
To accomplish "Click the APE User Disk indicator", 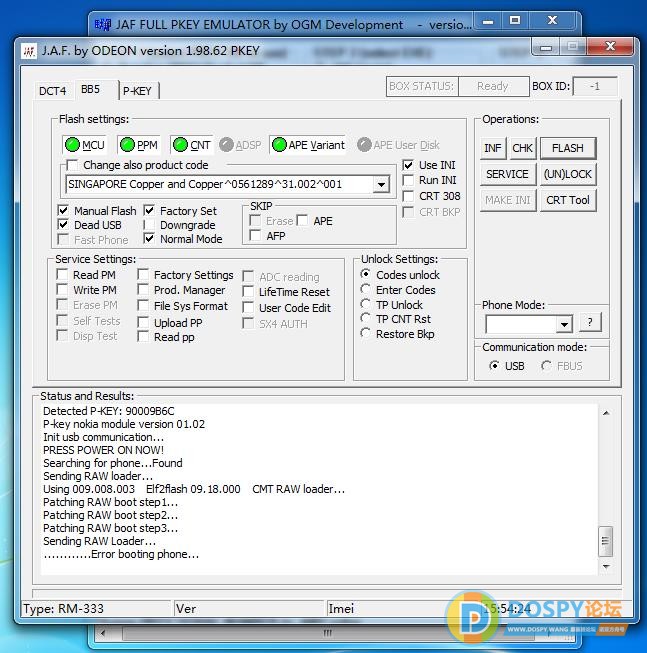I will point(398,145).
